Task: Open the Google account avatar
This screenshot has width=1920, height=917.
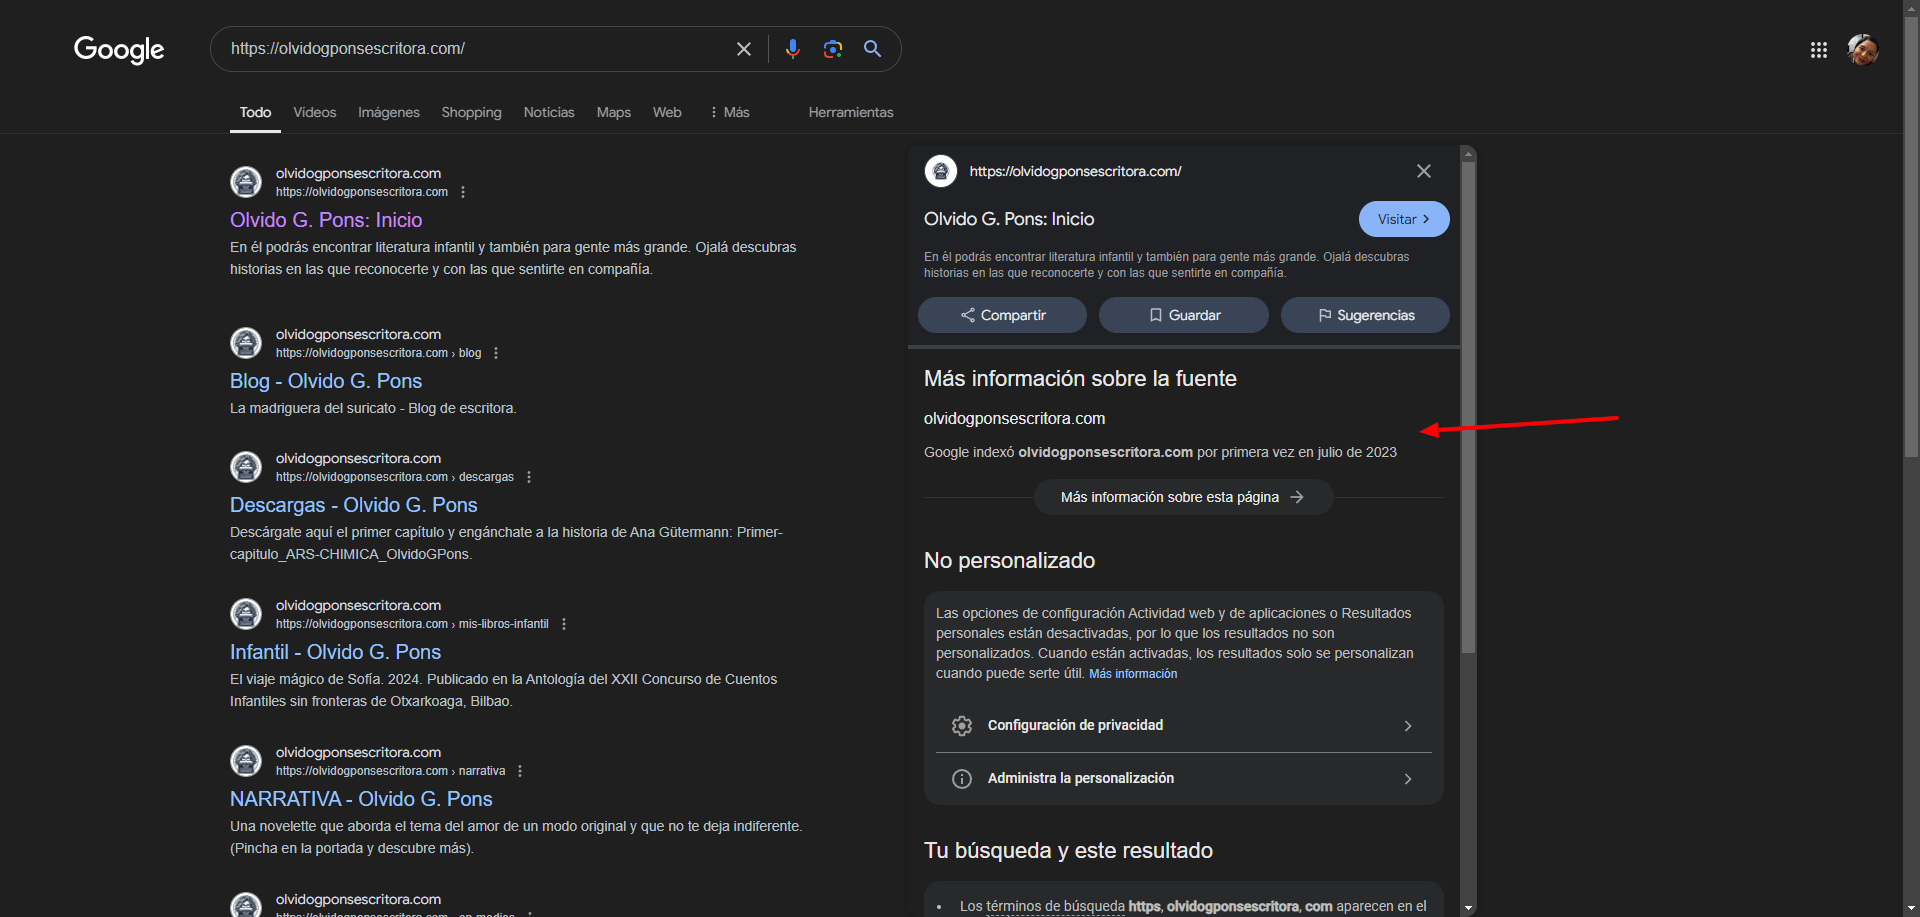Action: pos(1863,50)
